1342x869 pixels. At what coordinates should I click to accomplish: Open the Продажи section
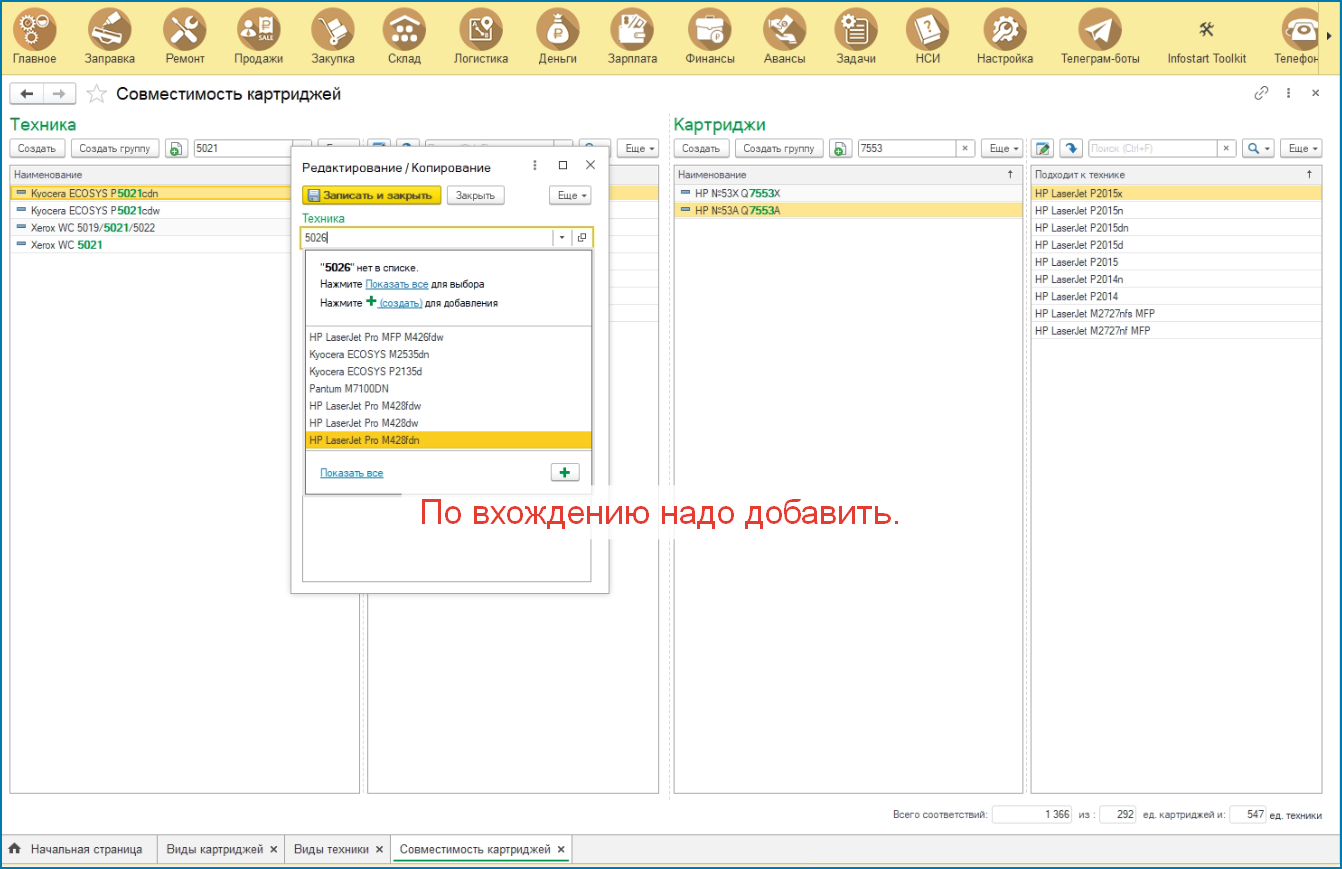coord(259,37)
